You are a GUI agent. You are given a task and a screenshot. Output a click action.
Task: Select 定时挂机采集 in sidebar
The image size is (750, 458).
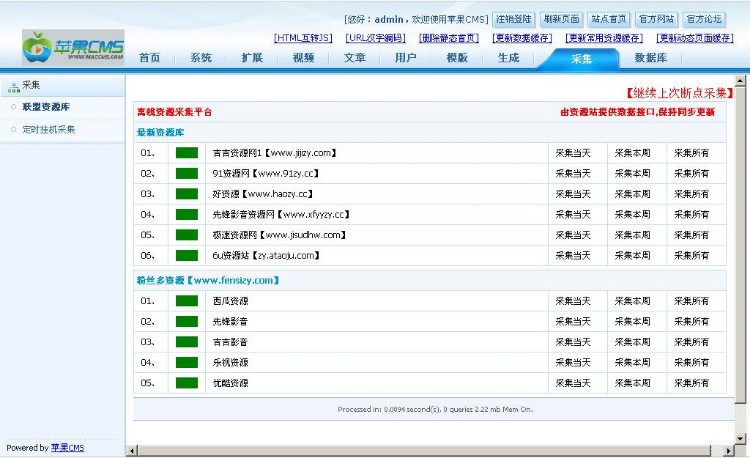48,130
